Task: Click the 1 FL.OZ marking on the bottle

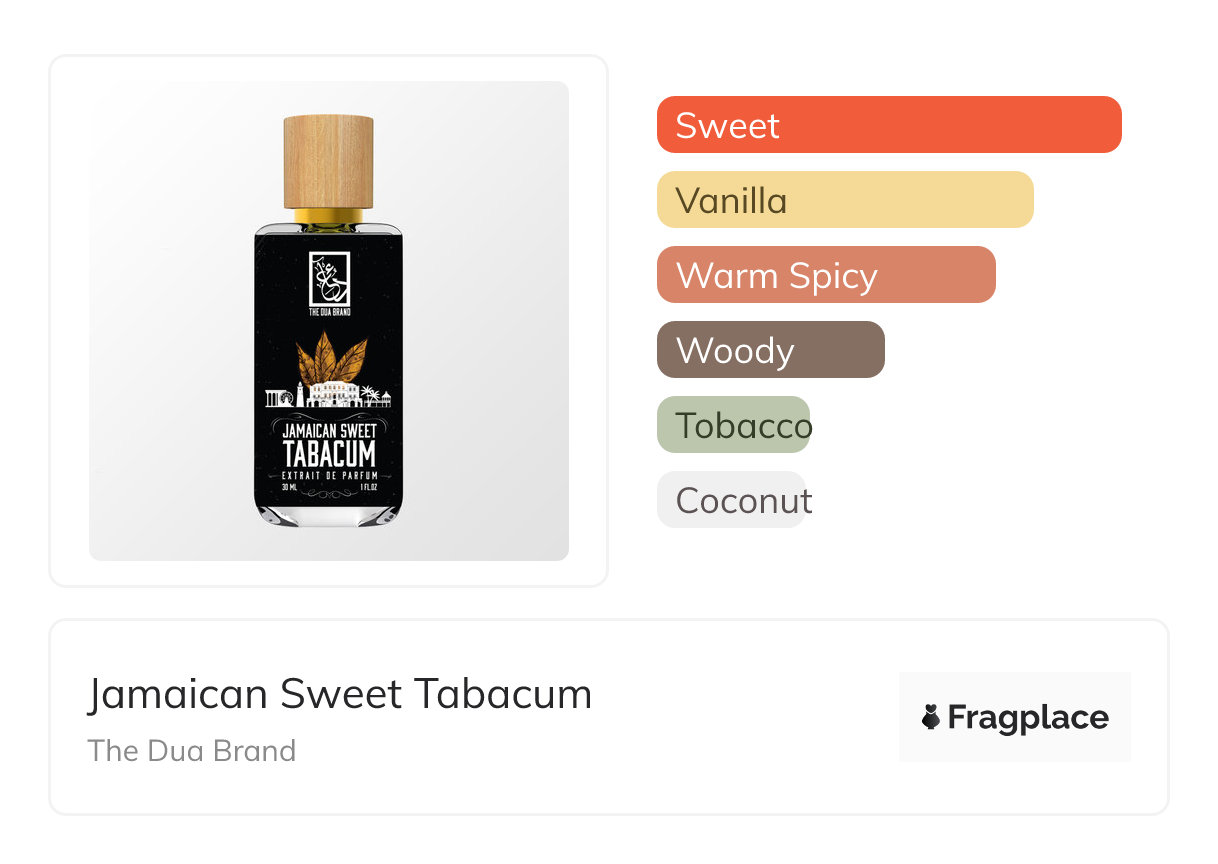Action: point(367,488)
